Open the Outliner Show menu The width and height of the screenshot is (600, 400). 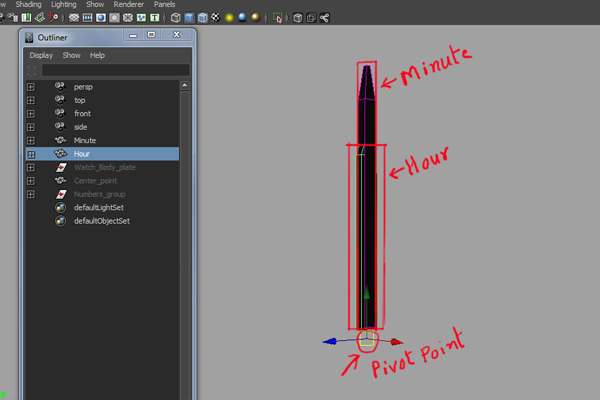[x=72, y=56]
